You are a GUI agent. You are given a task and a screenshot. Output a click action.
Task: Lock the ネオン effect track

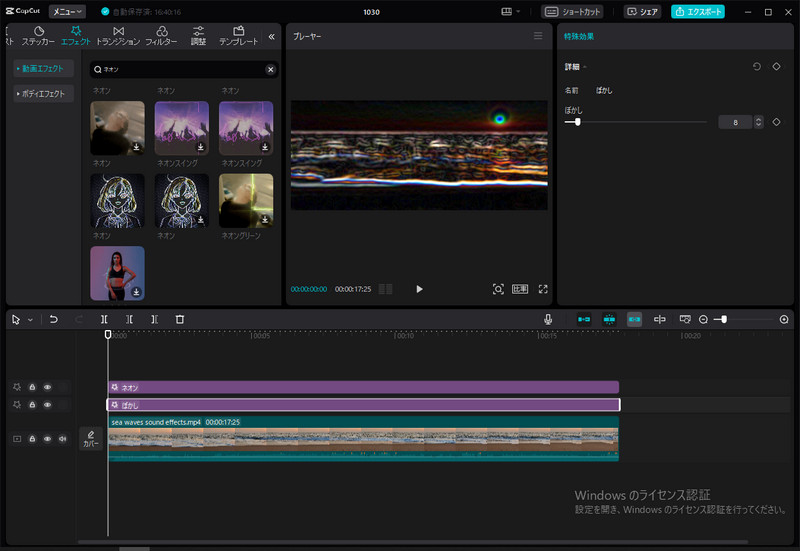point(32,387)
